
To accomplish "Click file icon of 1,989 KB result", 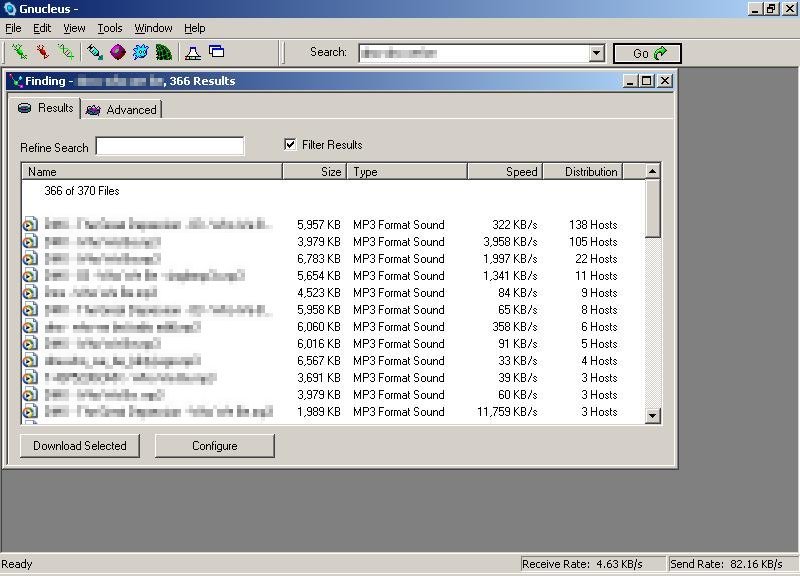I will 30,412.
